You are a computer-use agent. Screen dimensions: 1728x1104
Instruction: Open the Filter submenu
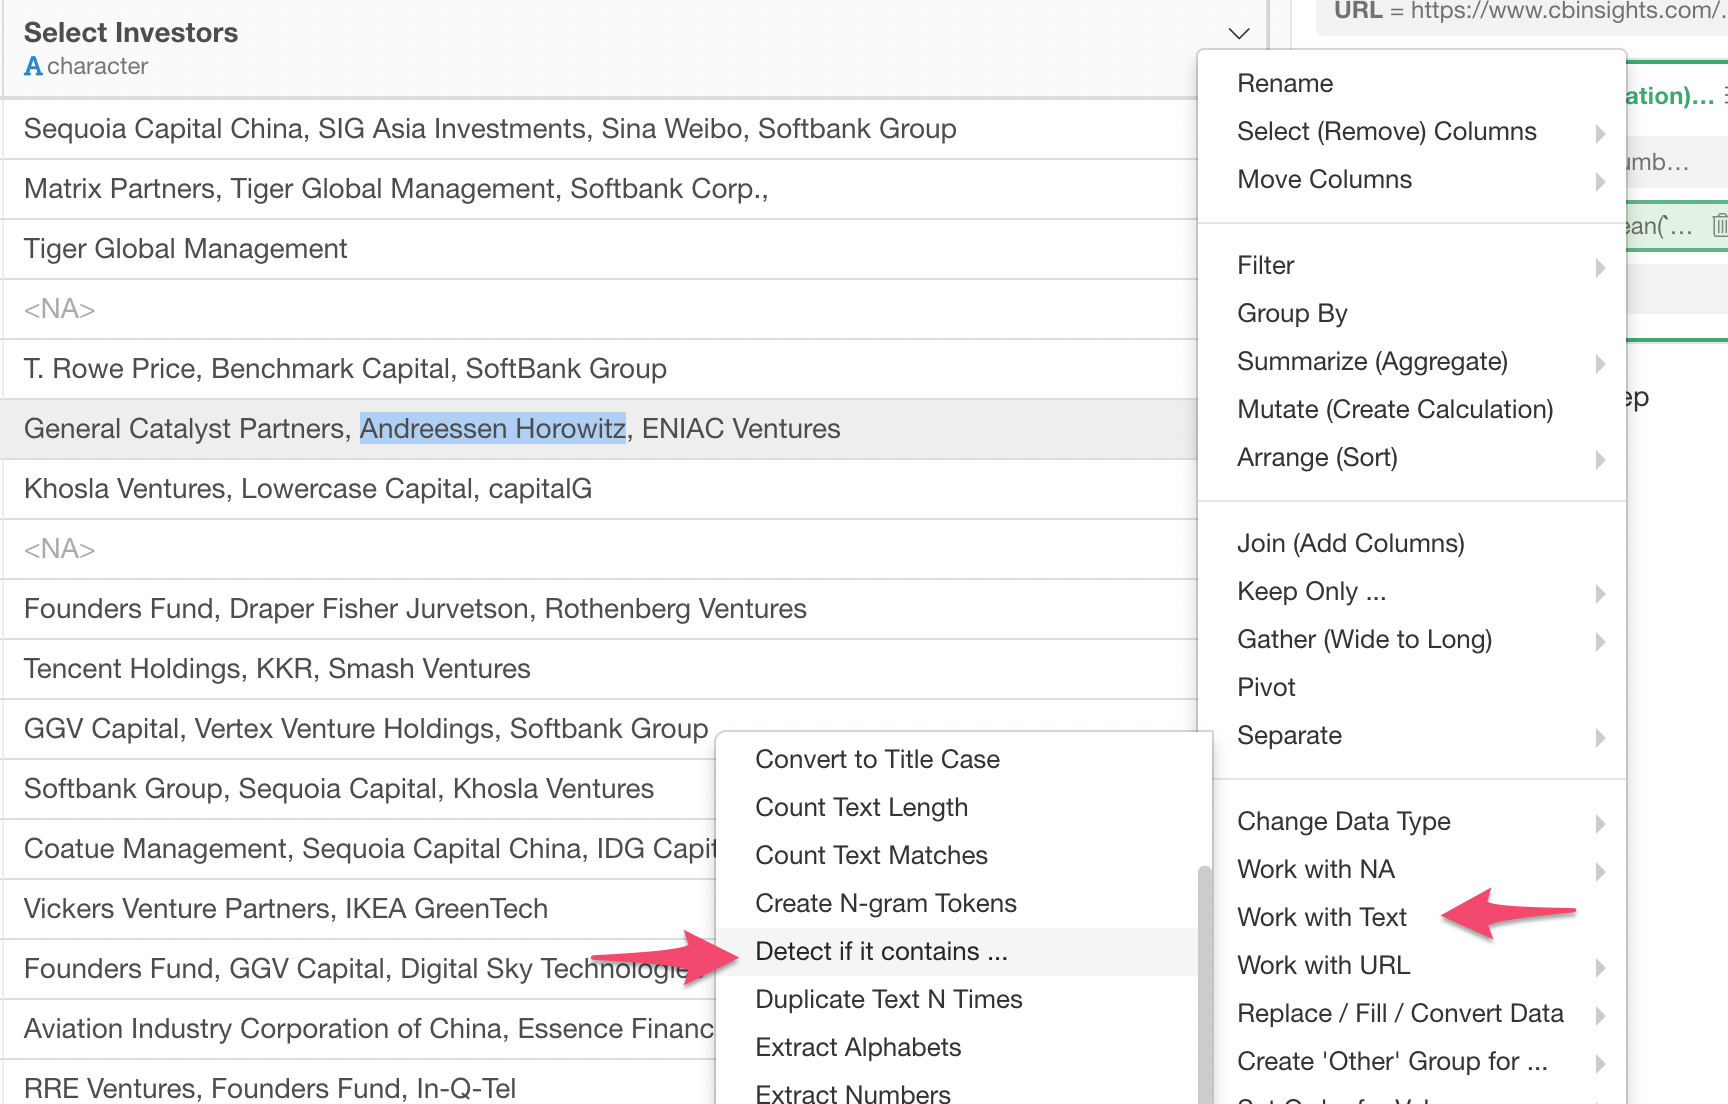[x=1412, y=265]
